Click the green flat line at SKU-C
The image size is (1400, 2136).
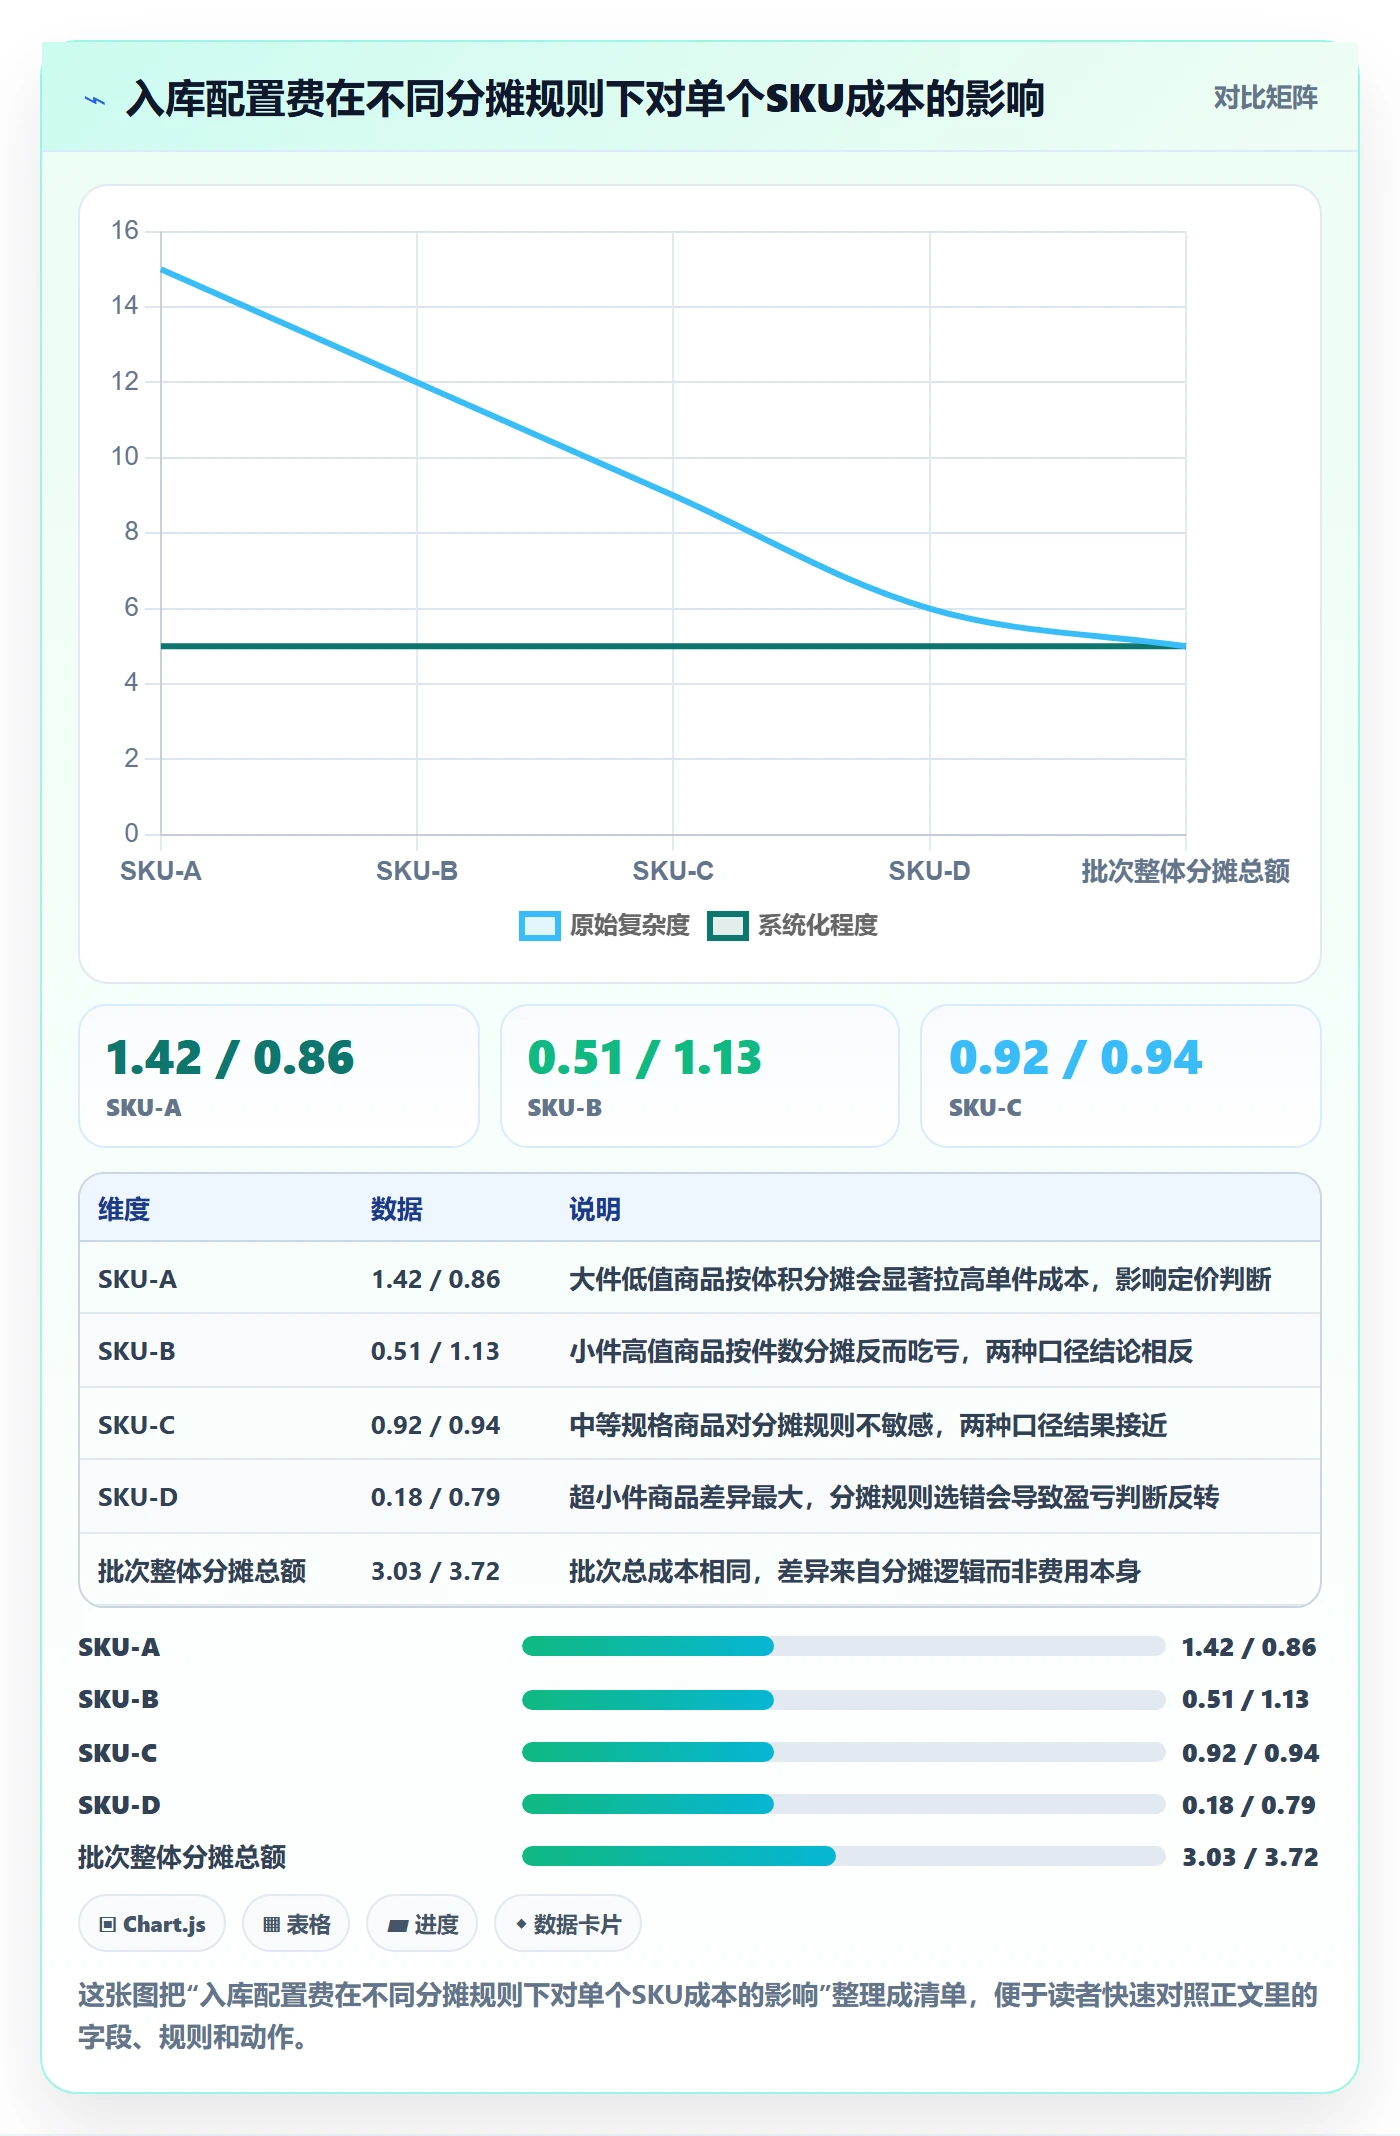point(673,646)
